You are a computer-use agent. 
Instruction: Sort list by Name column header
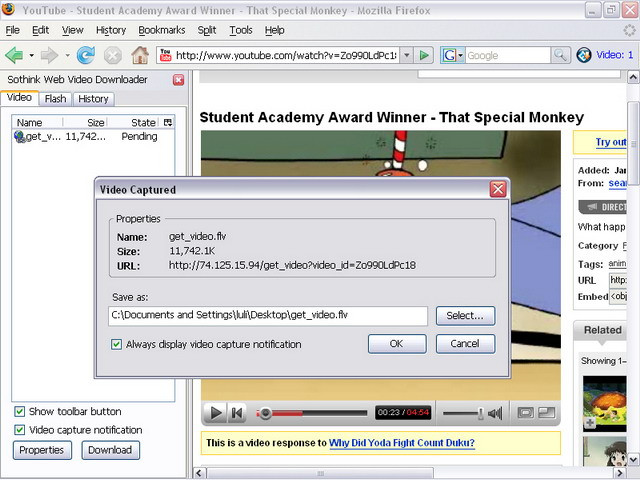pyautogui.click(x=37, y=122)
